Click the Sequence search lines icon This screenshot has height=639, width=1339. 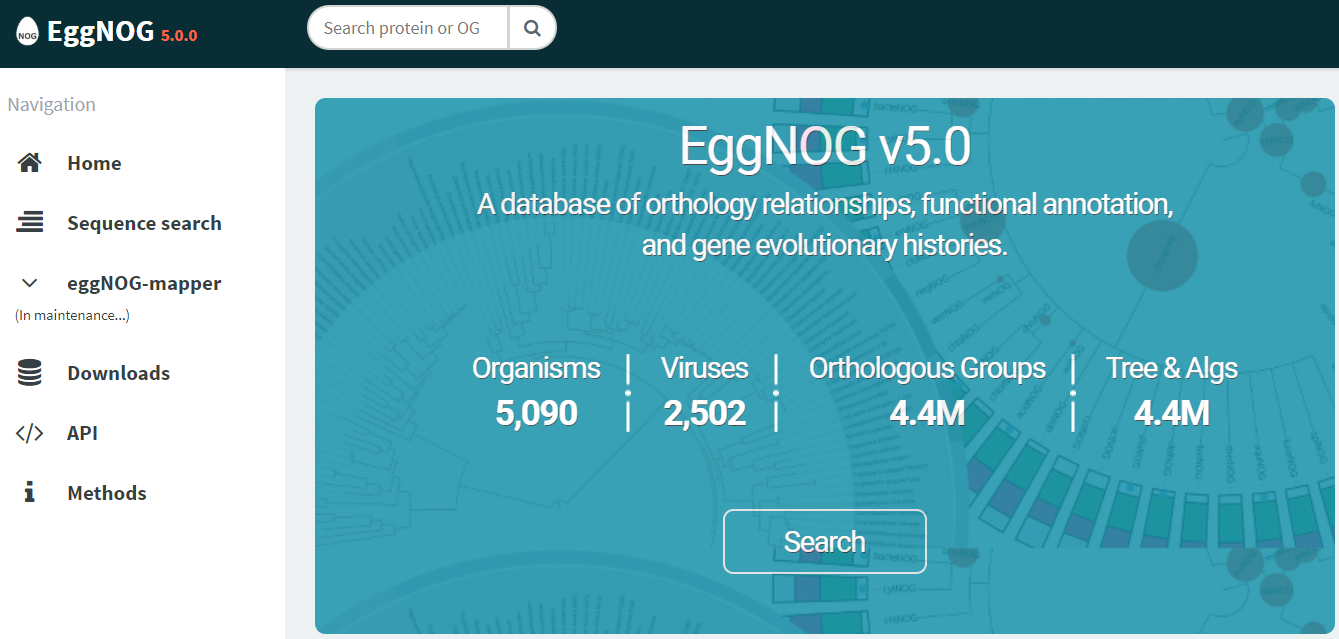pyautogui.click(x=29, y=222)
